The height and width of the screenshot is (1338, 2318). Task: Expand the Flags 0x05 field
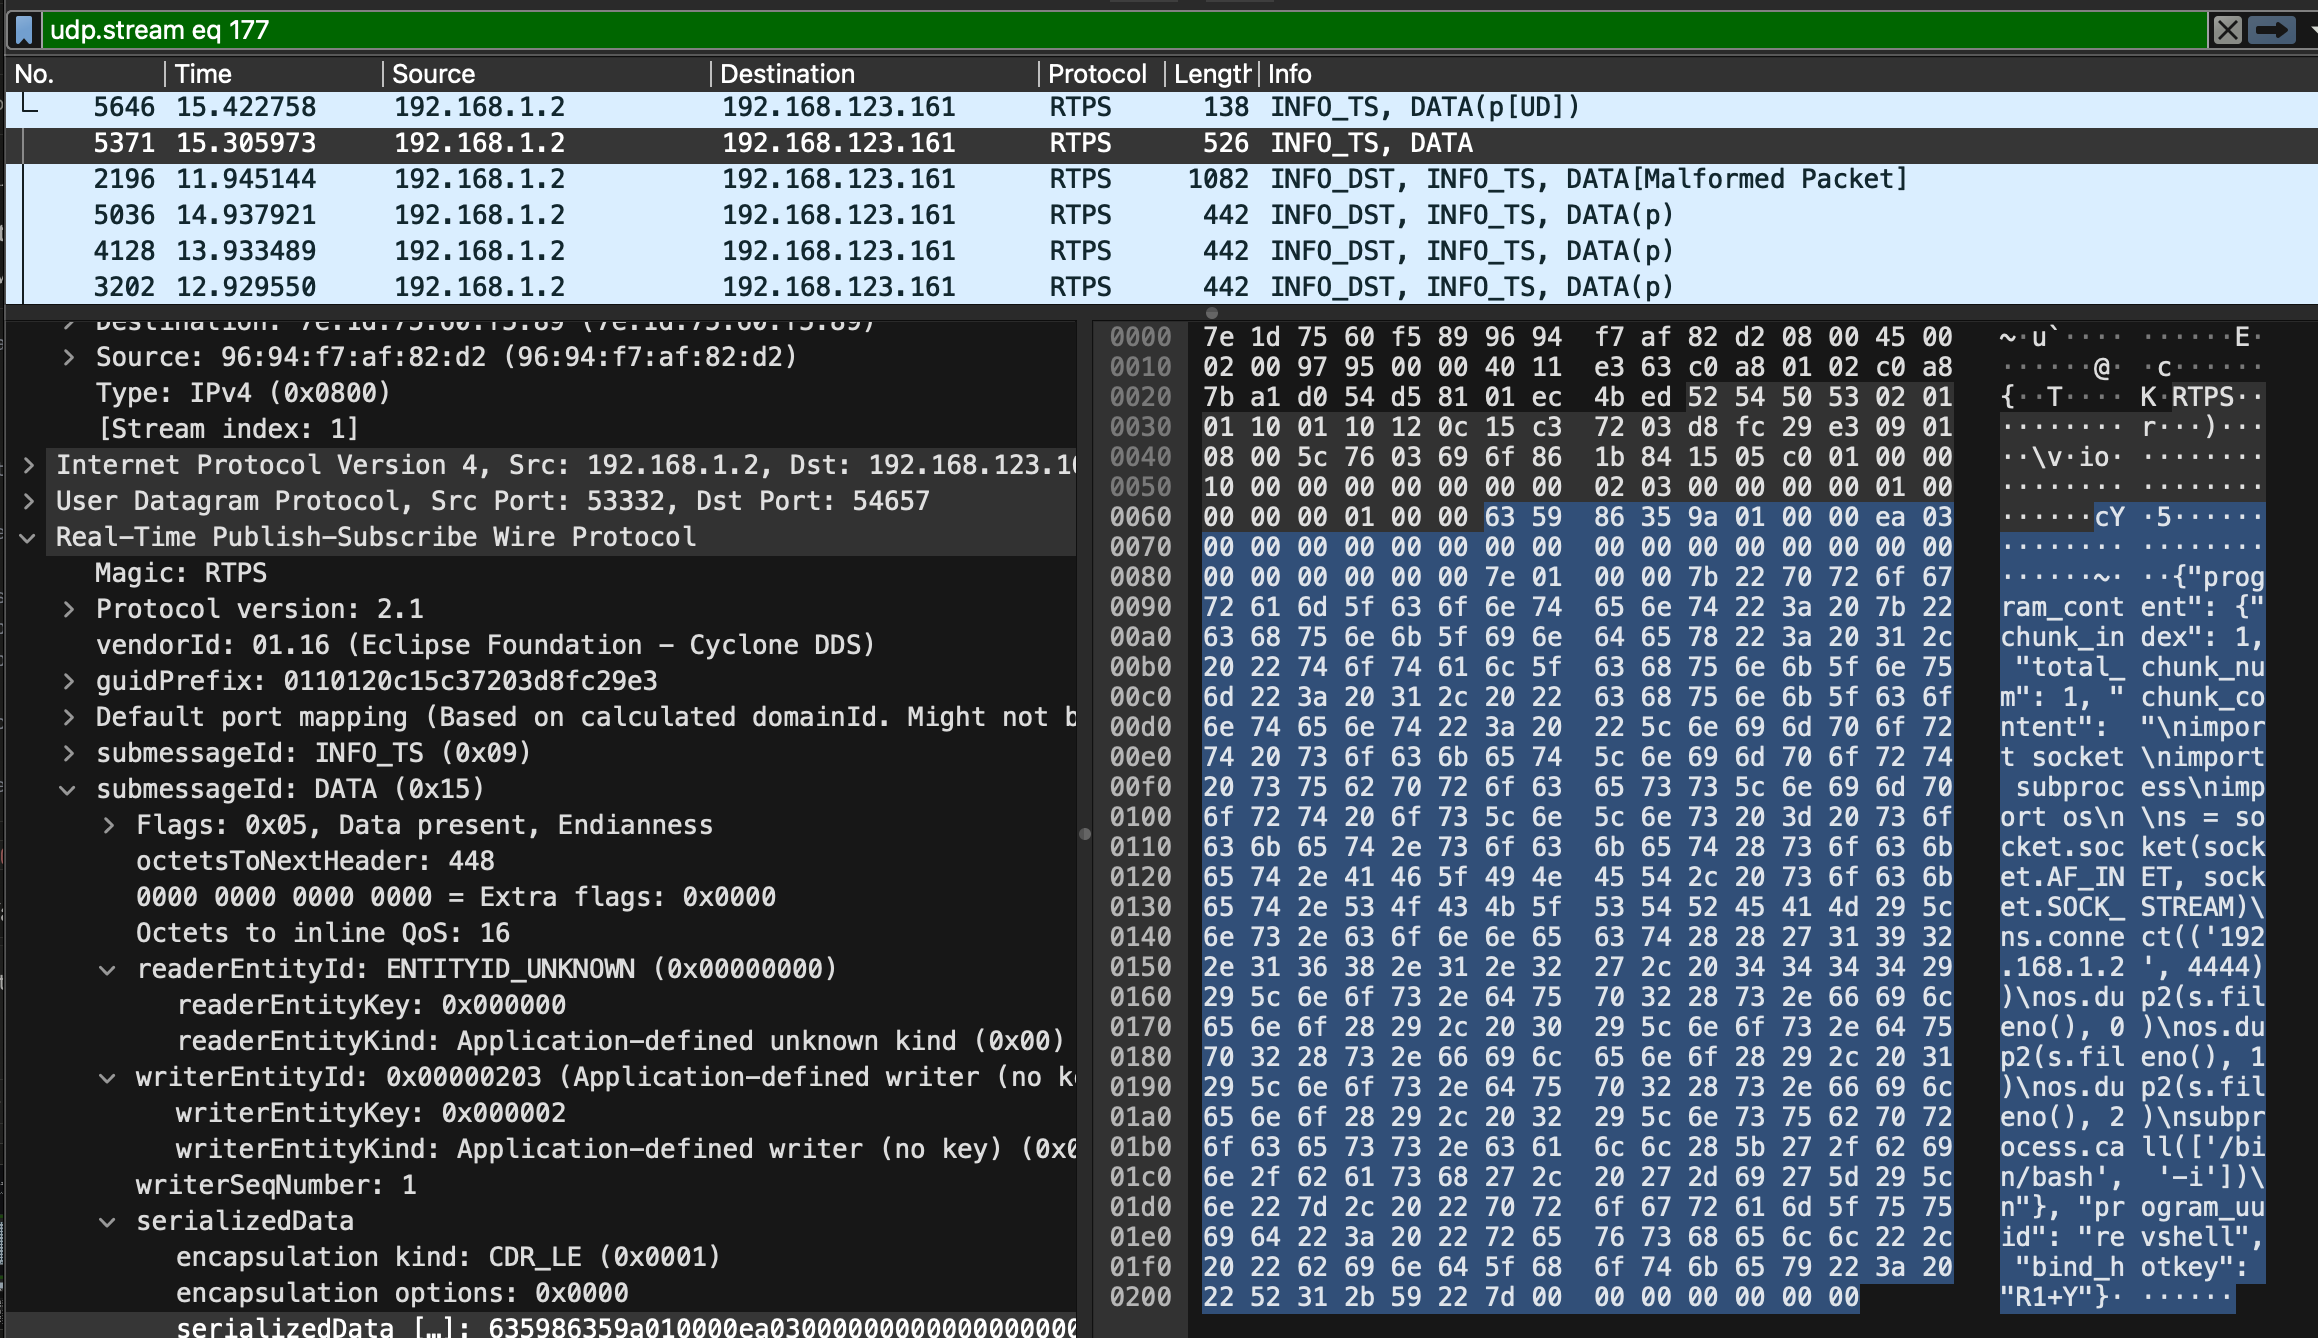pos(108,826)
